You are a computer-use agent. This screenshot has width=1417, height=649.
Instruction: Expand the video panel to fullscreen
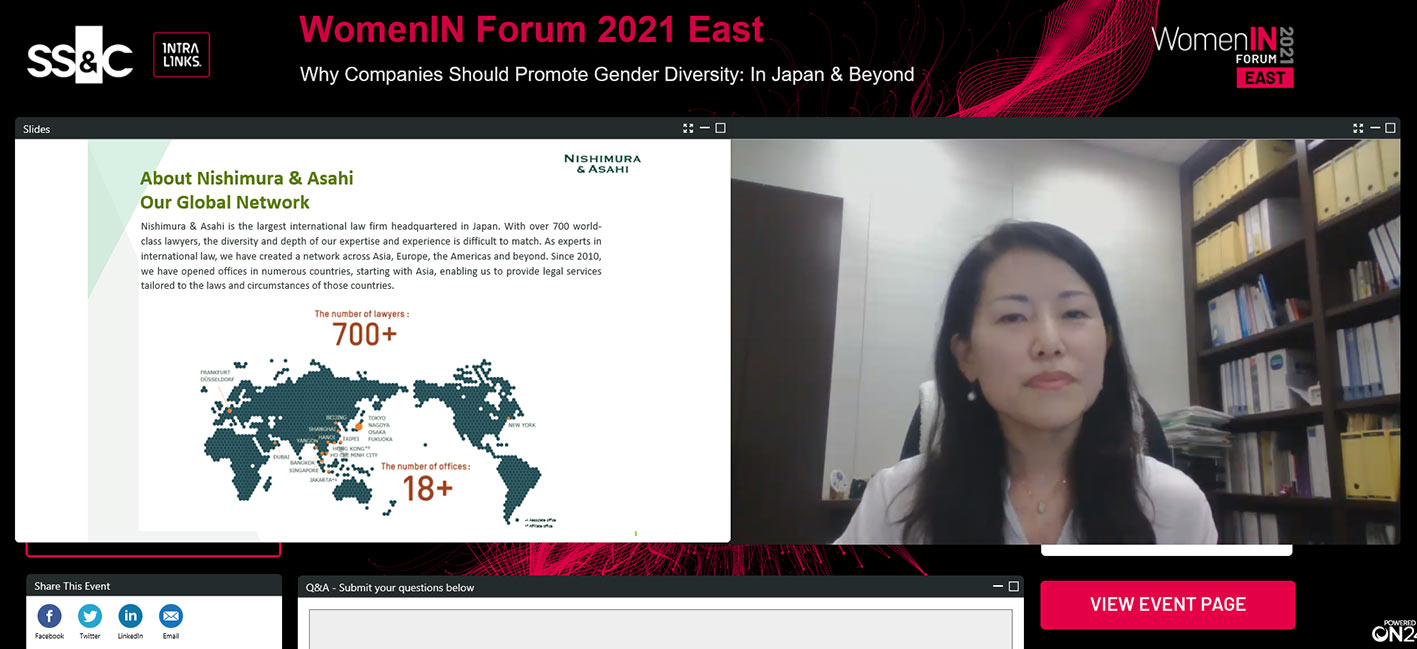tap(1358, 128)
